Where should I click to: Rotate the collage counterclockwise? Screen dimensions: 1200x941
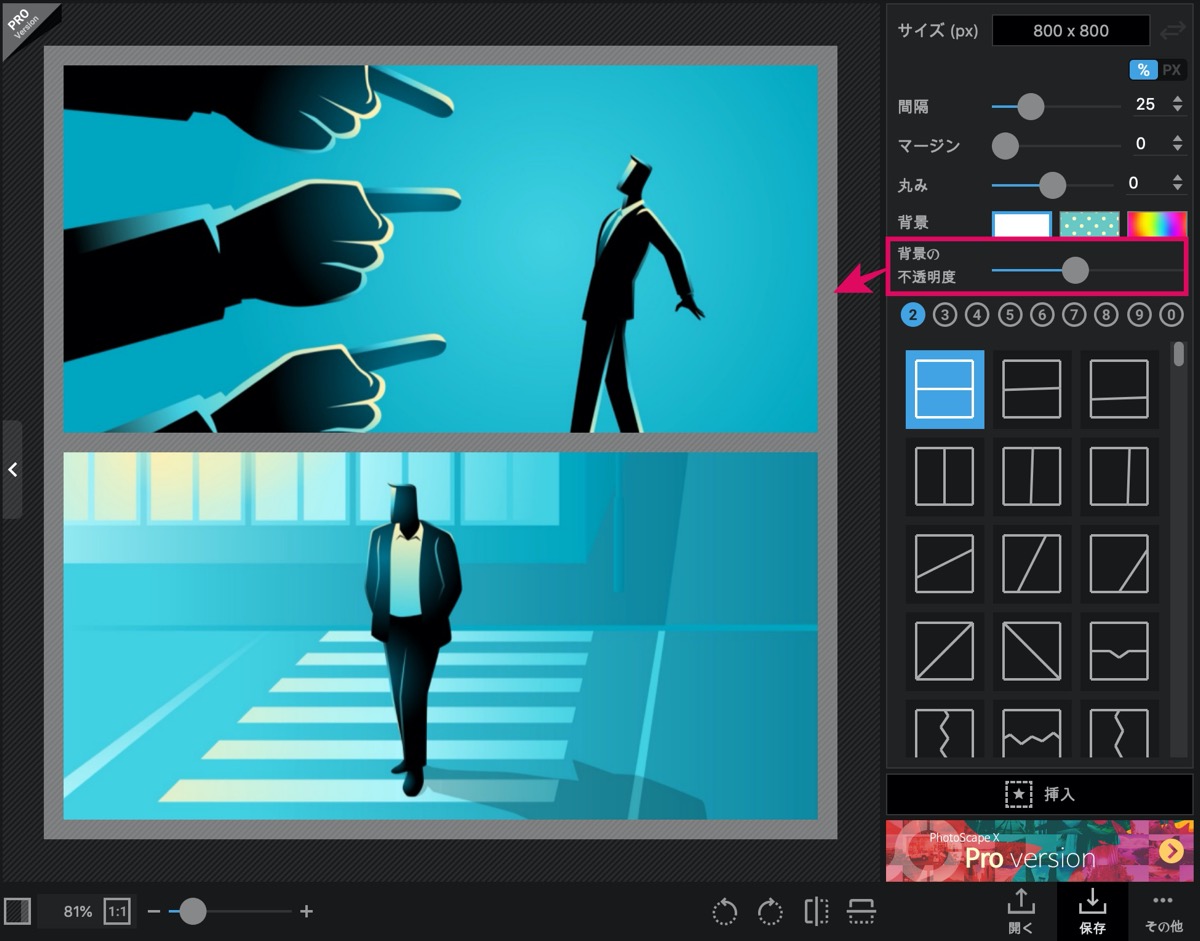click(x=725, y=912)
